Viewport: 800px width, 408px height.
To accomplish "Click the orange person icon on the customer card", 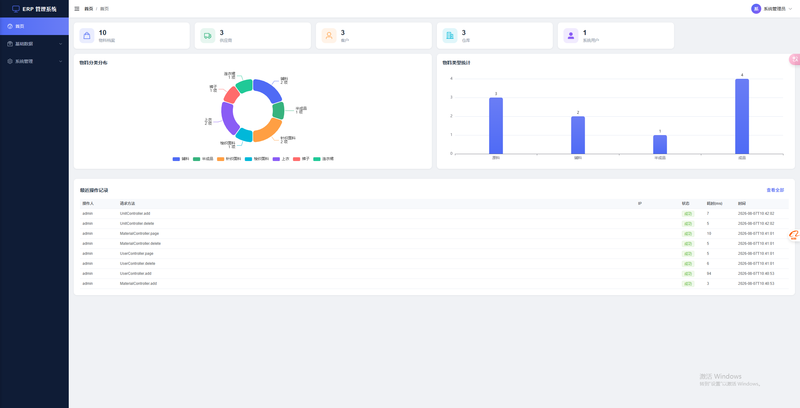I will pos(329,36).
